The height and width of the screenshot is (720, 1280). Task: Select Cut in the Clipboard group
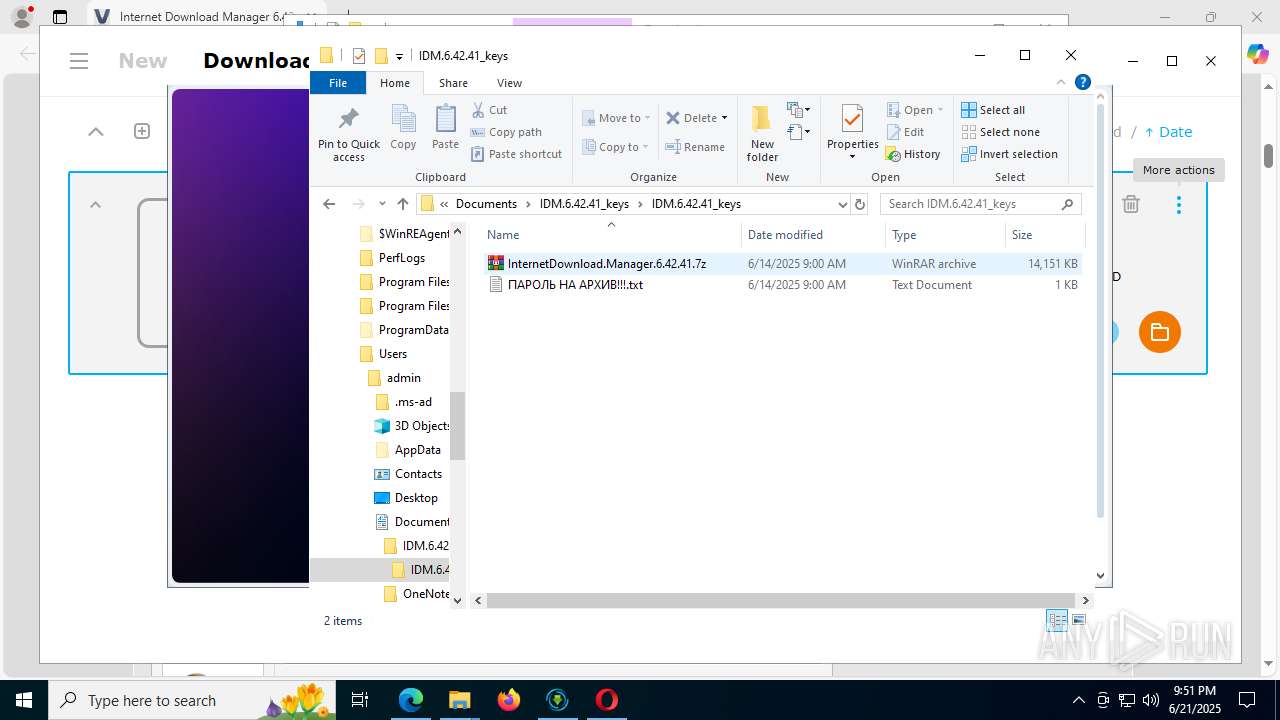[x=490, y=110]
